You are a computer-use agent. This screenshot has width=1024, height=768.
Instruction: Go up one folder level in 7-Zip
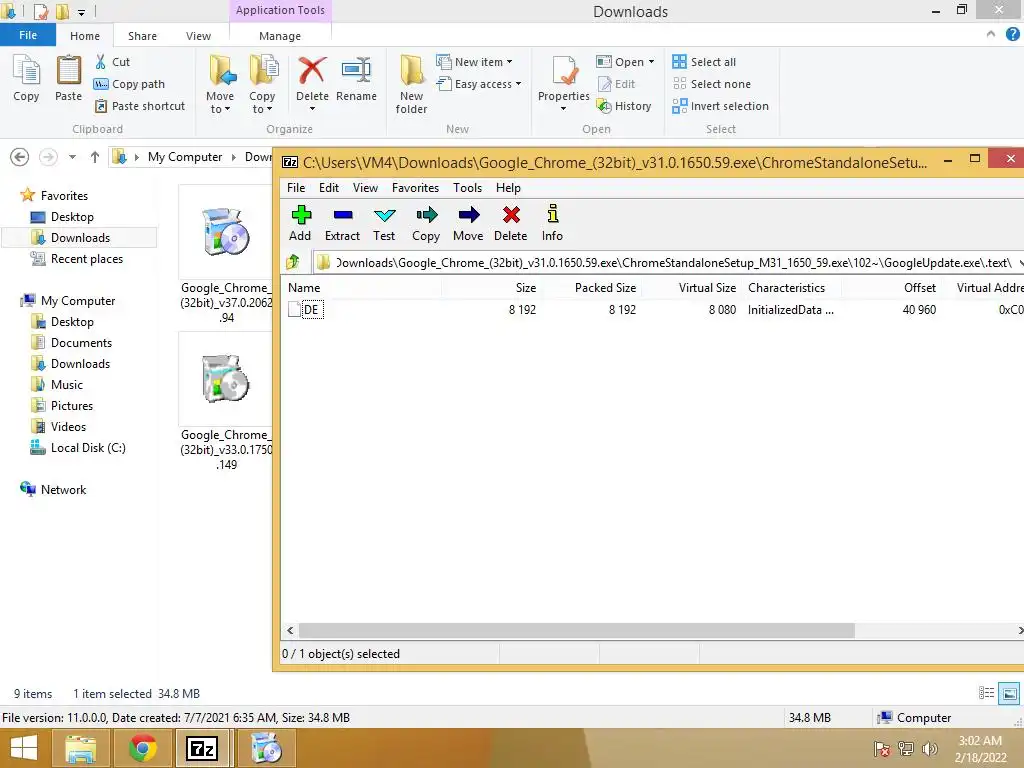(x=293, y=263)
